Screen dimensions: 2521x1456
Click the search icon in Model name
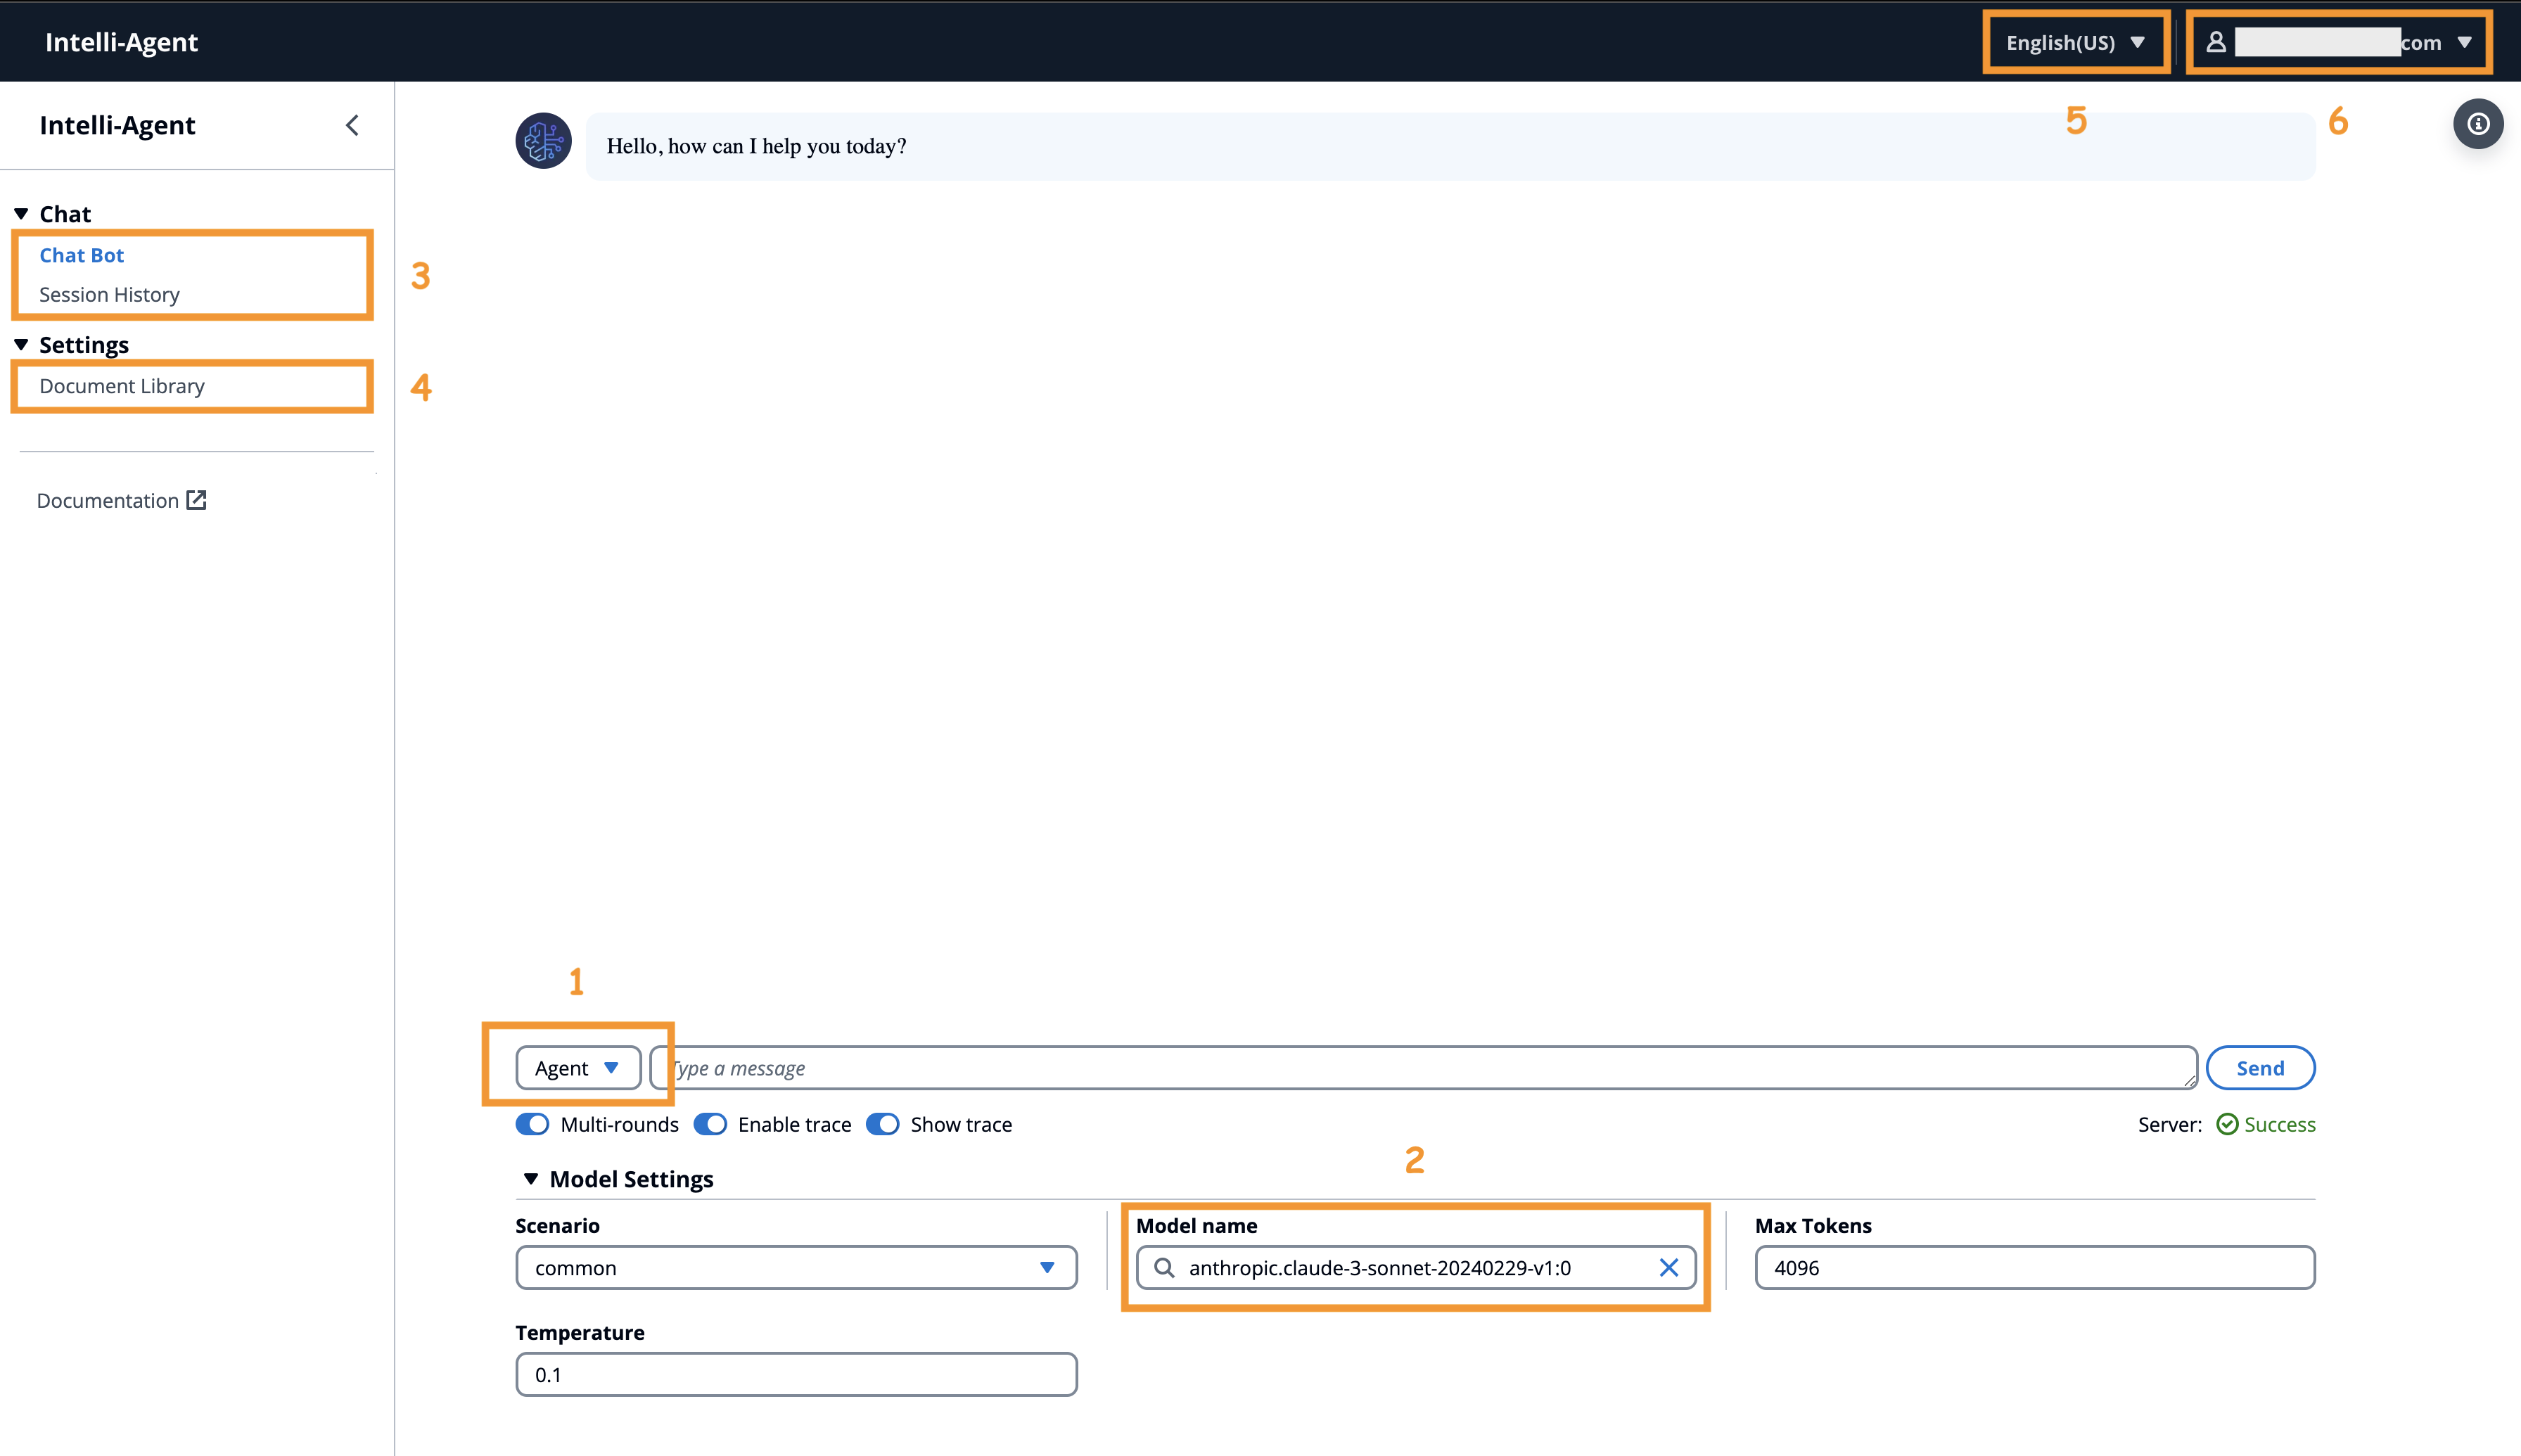(x=1164, y=1268)
